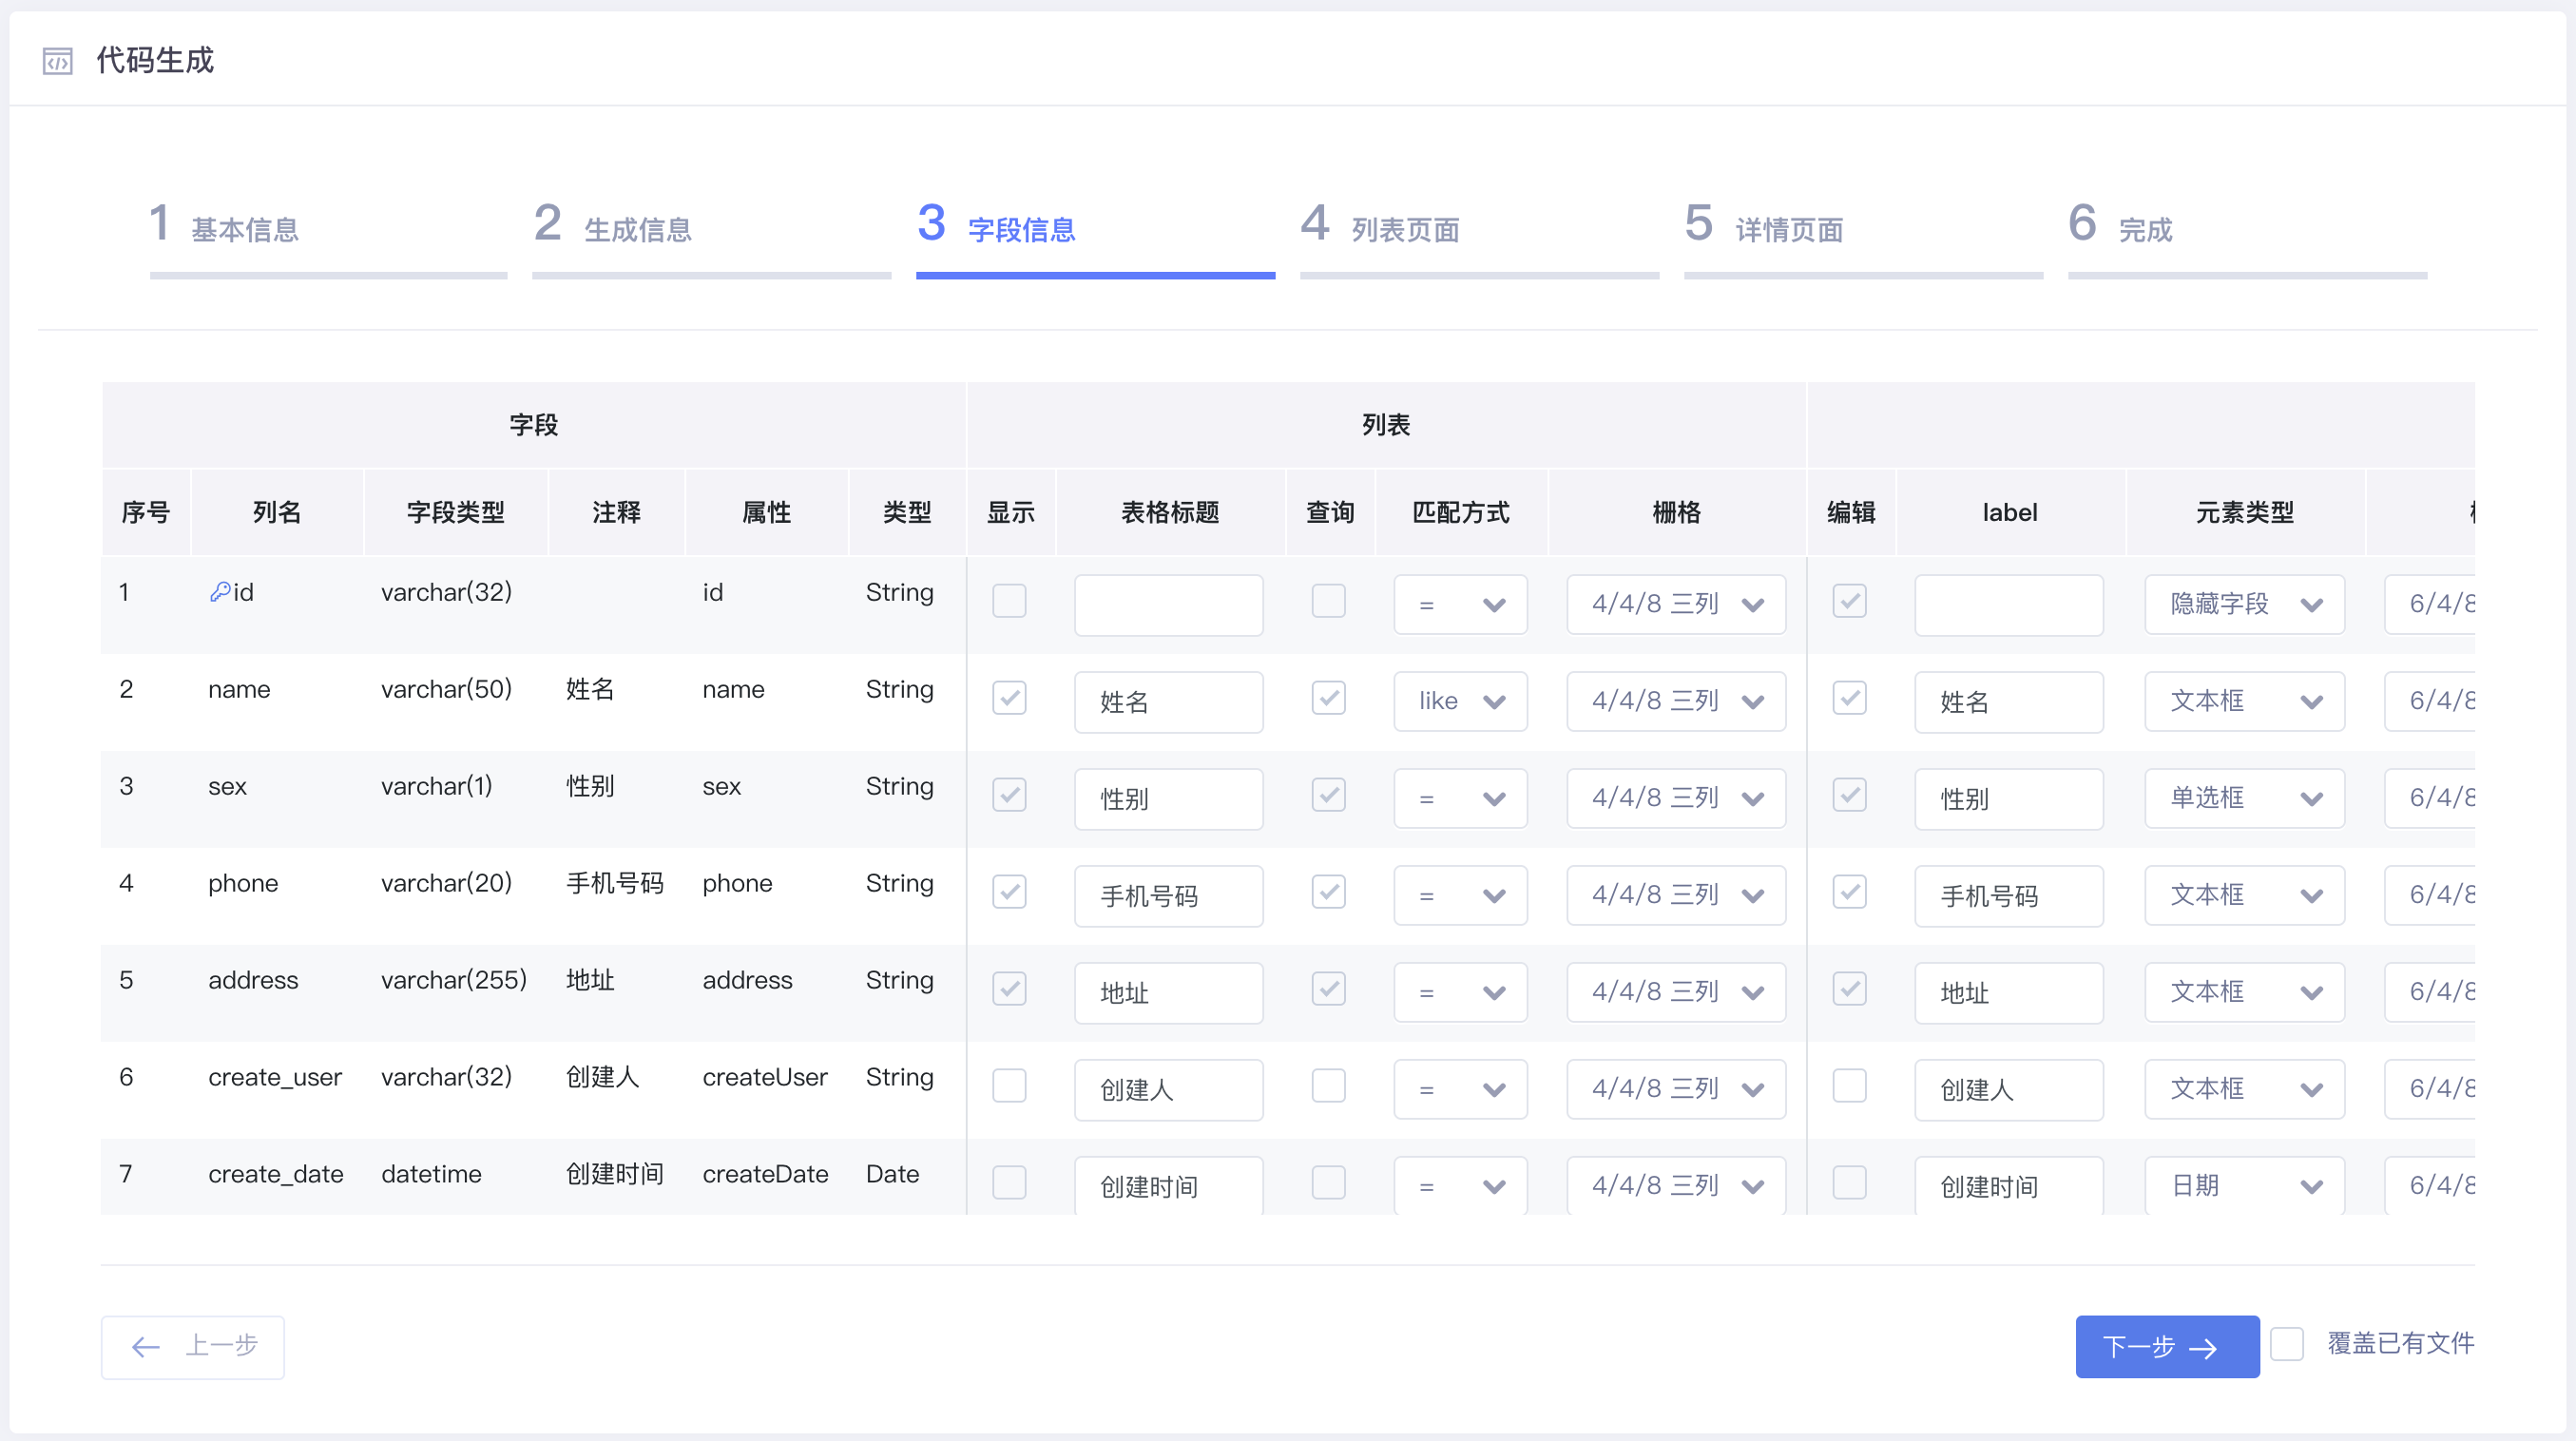2576x1441 pixels.
Task: Enable 显示 checkbox for create_date row
Action: (1009, 1183)
